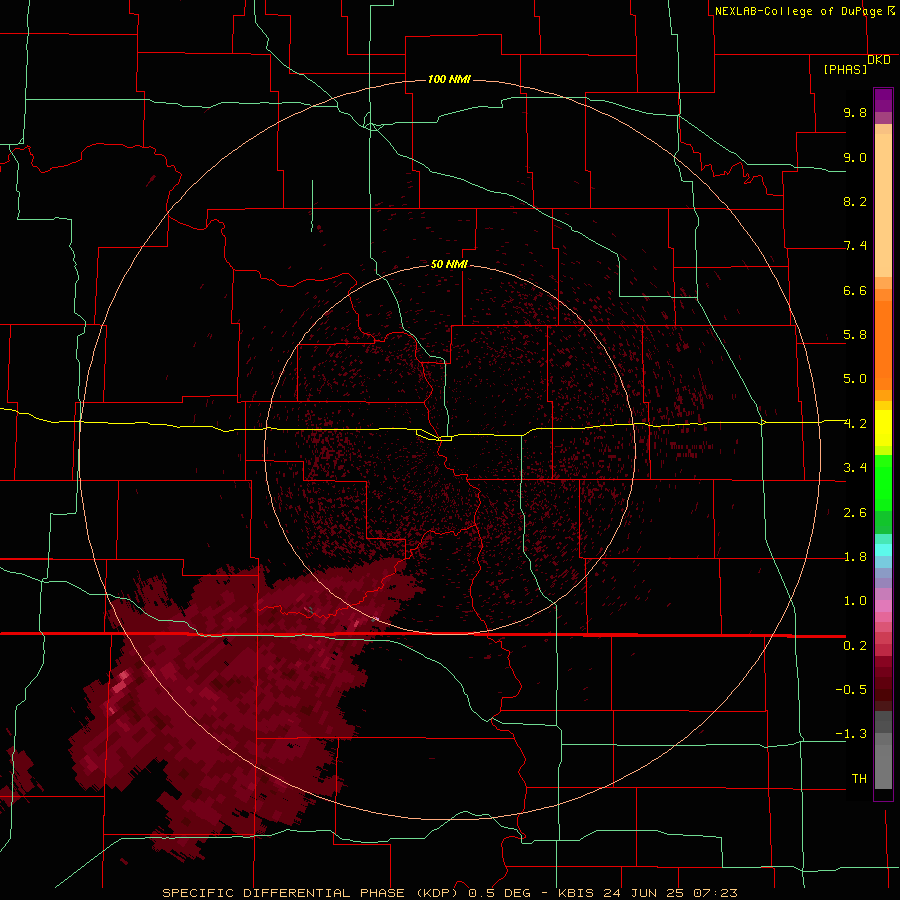Select the 5.8 scale label

point(855,335)
